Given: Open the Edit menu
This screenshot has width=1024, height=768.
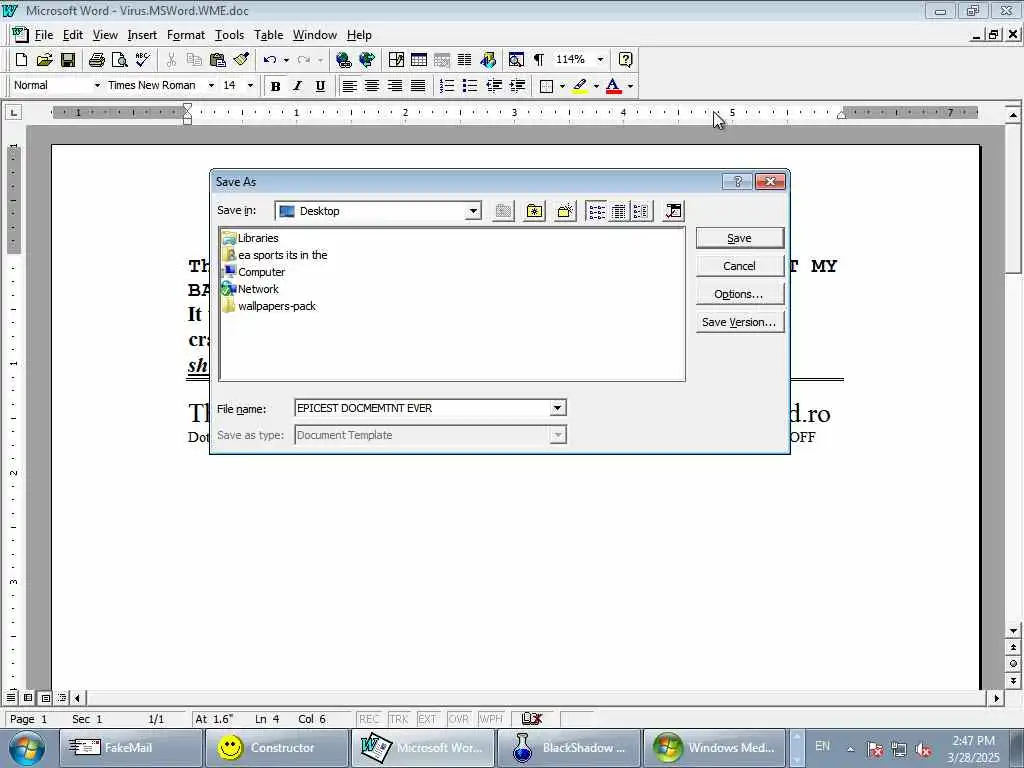Looking at the screenshot, I should click(x=72, y=35).
